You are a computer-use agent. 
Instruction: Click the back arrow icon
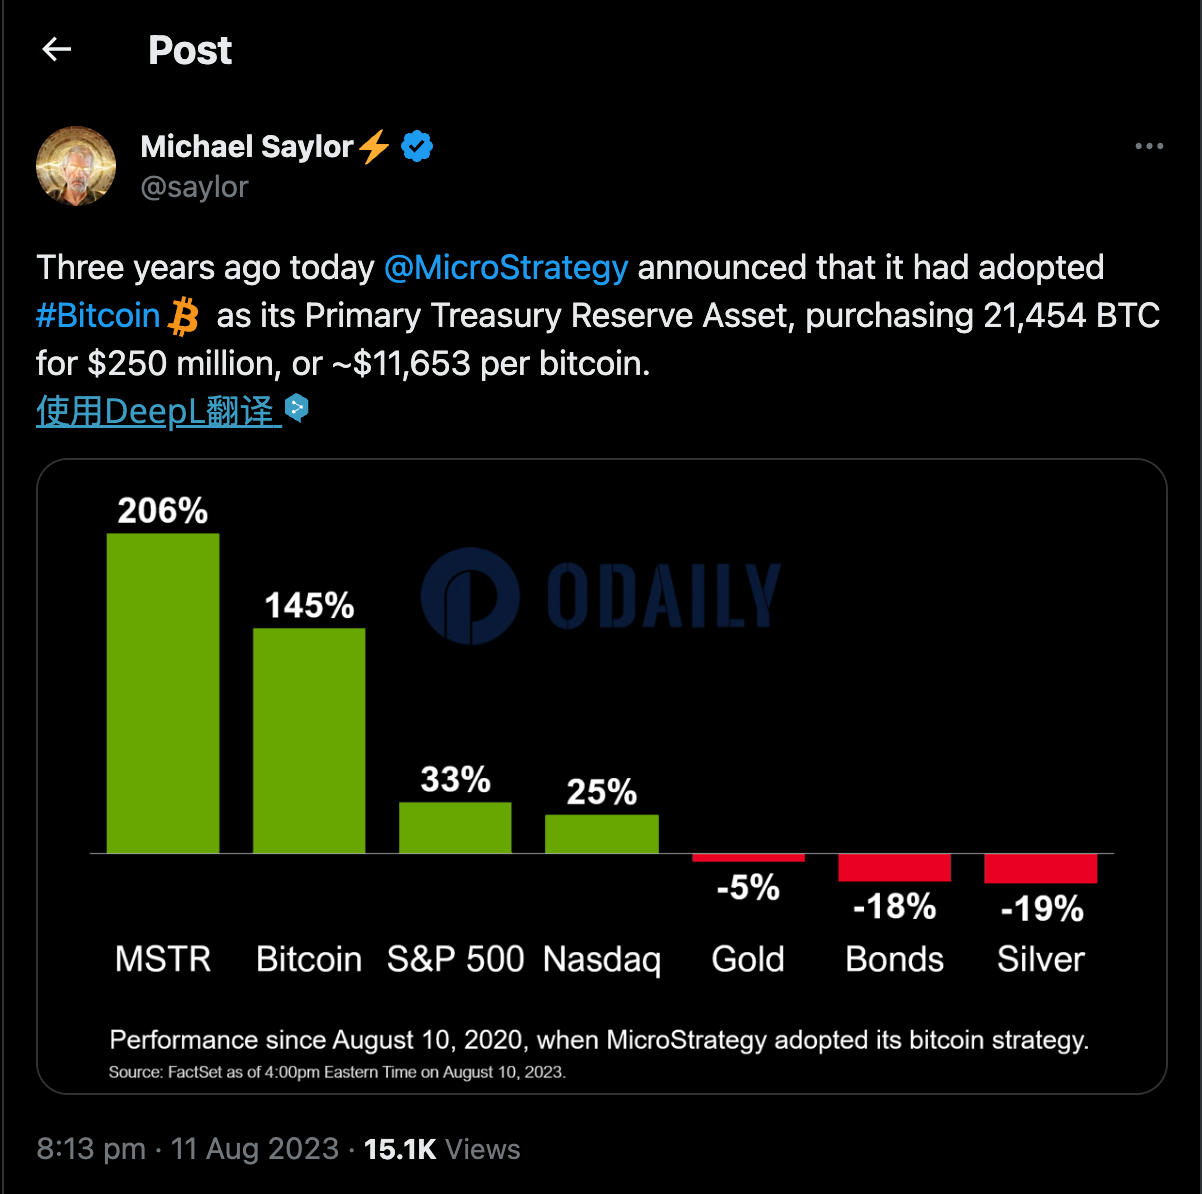coord(57,49)
